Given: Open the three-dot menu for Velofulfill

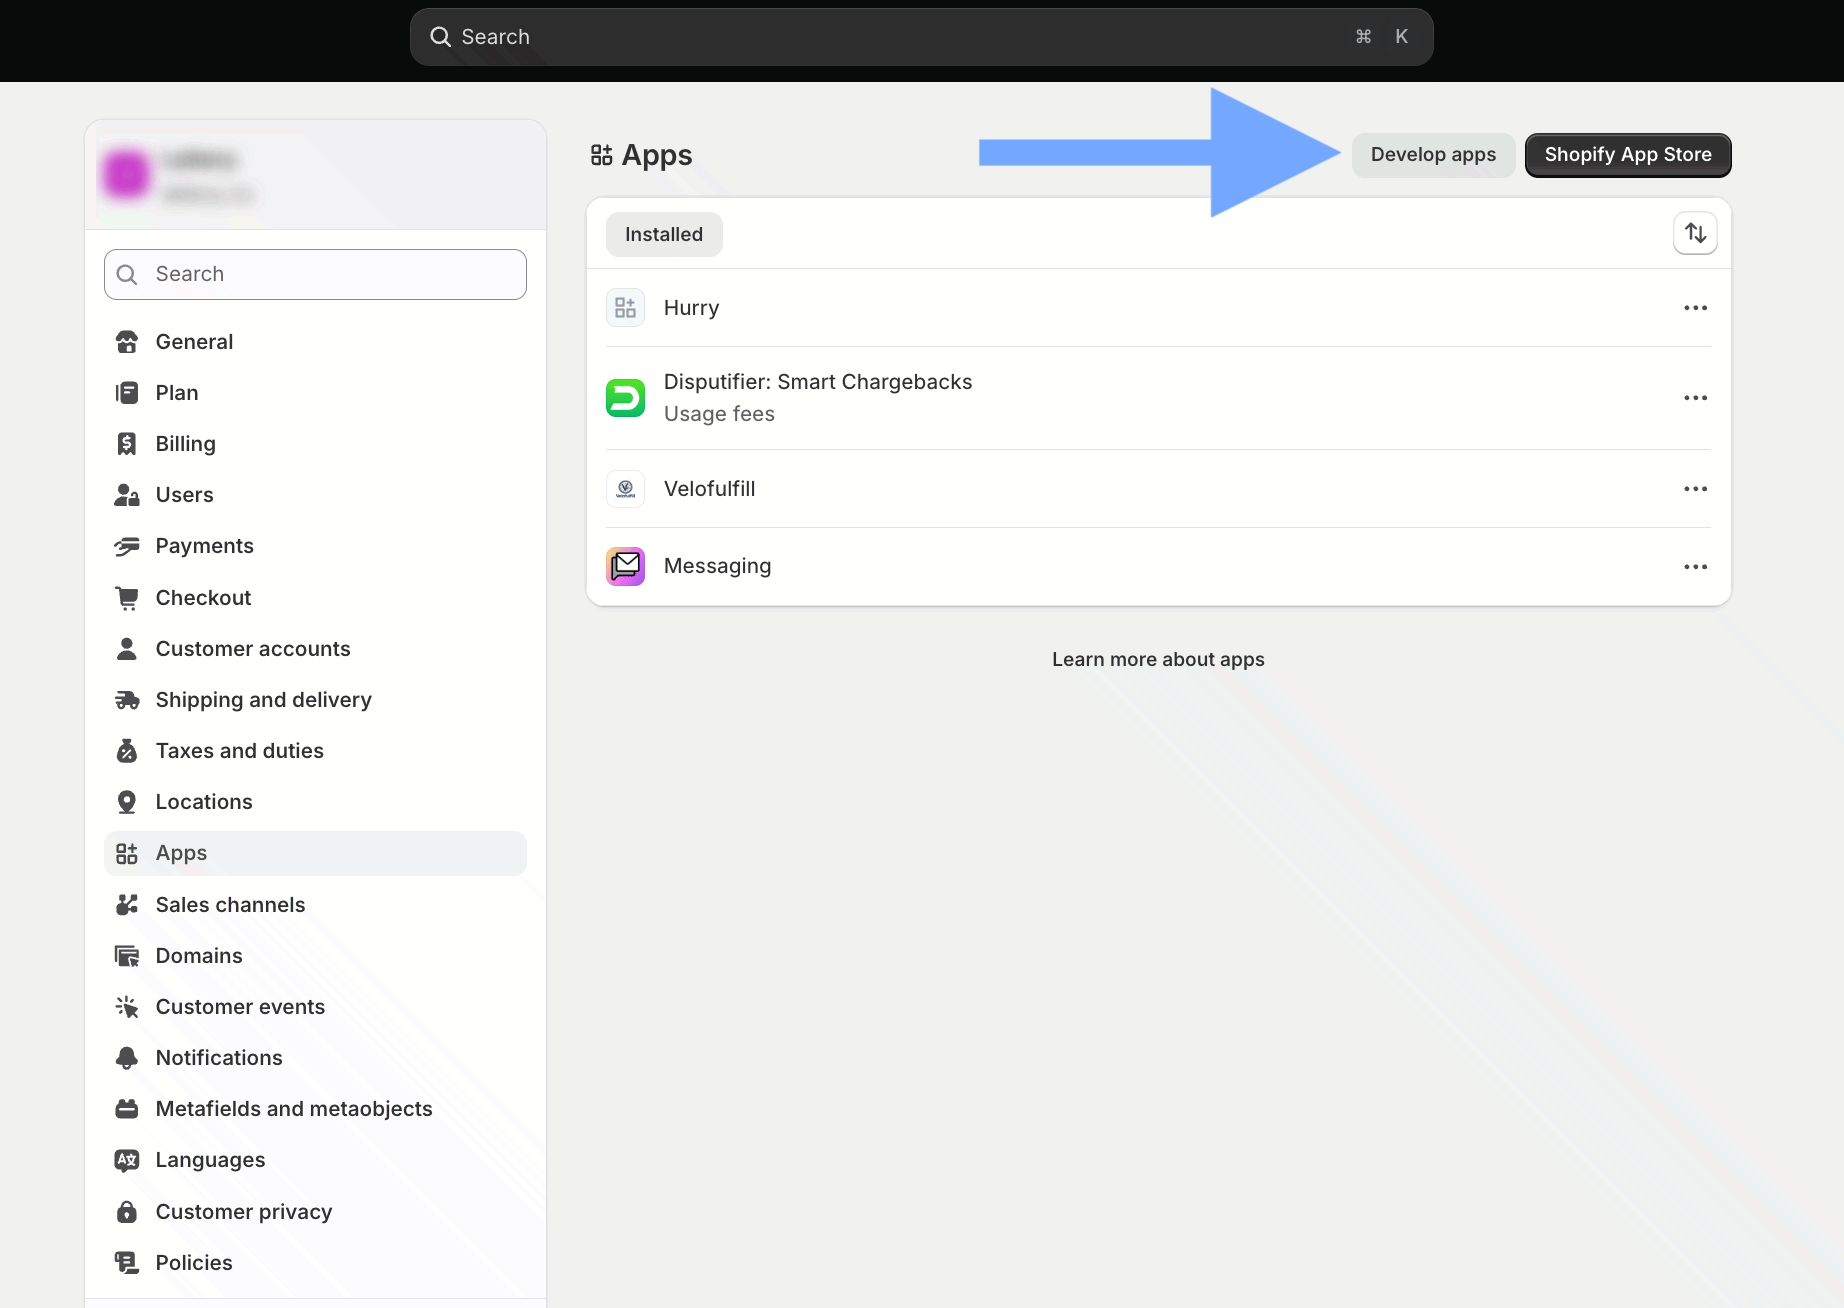Looking at the screenshot, I should pyautogui.click(x=1695, y=489).
